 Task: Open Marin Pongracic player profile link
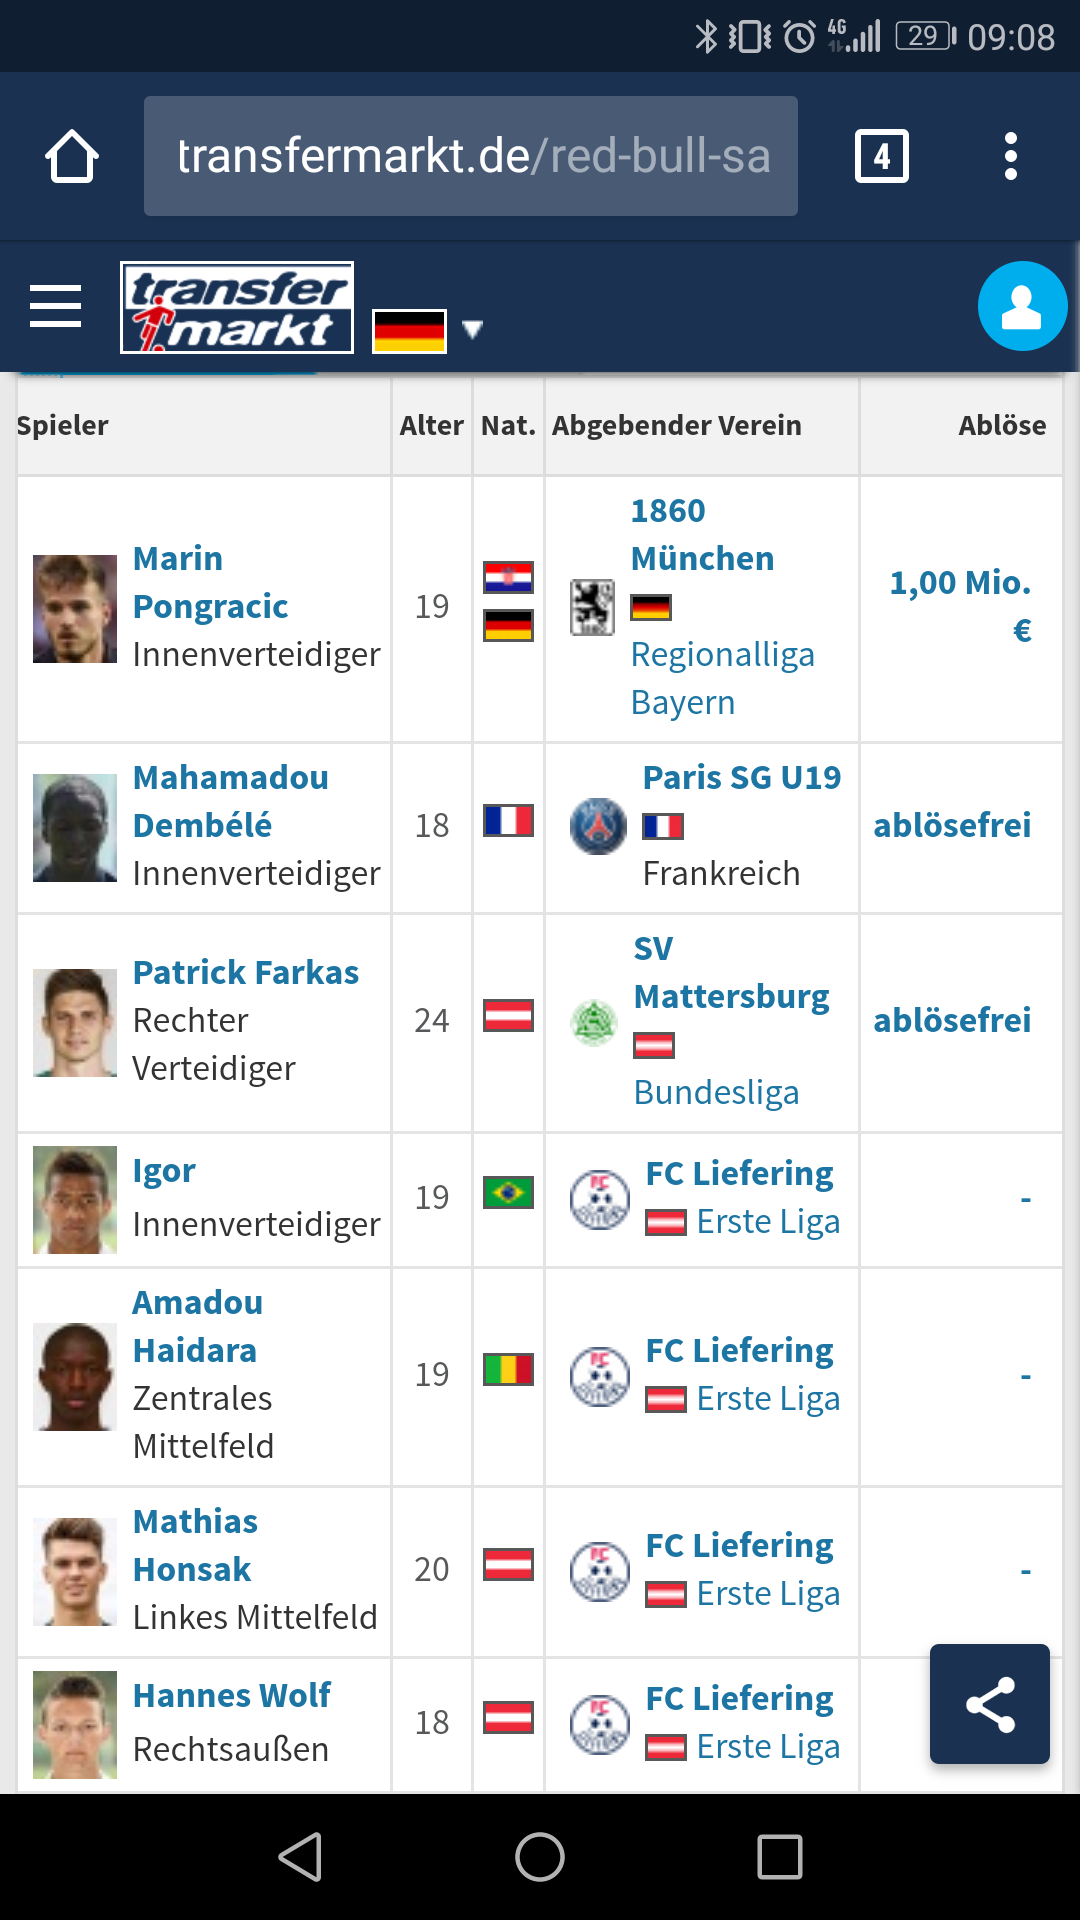[x=211, y=582]
